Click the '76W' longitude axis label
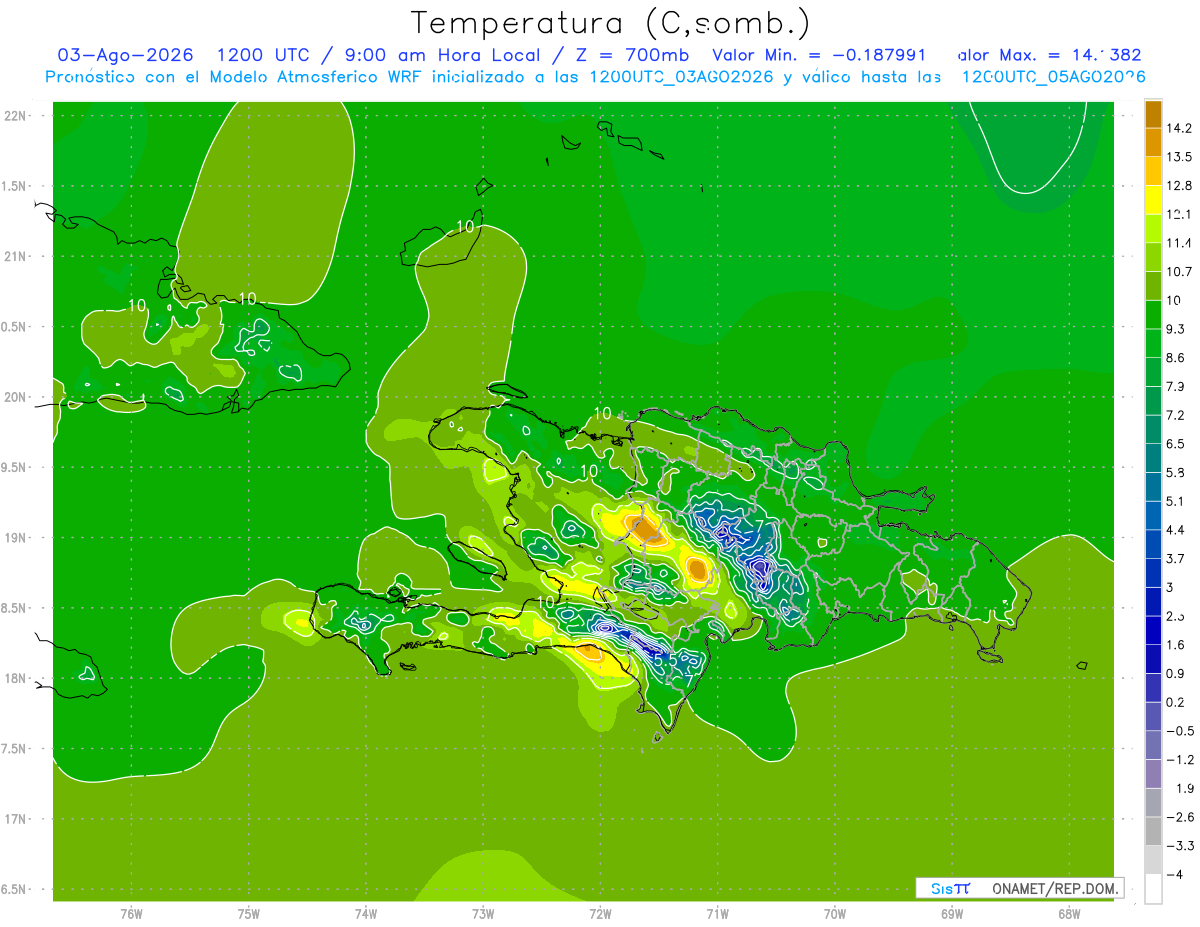This screenshot has height=927, width=1200. point(131,914)
